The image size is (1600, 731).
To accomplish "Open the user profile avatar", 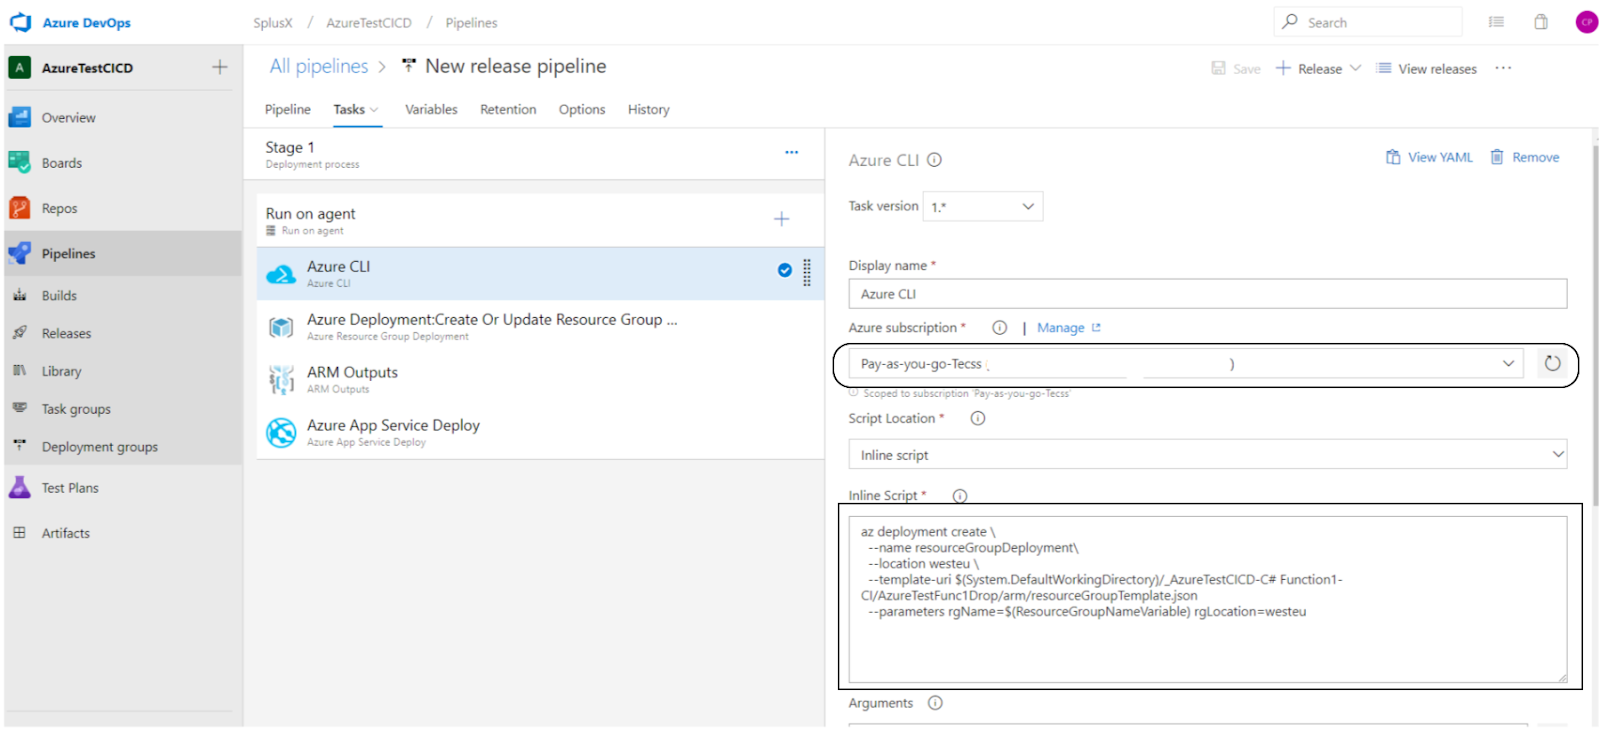I will click(1586, 22).
